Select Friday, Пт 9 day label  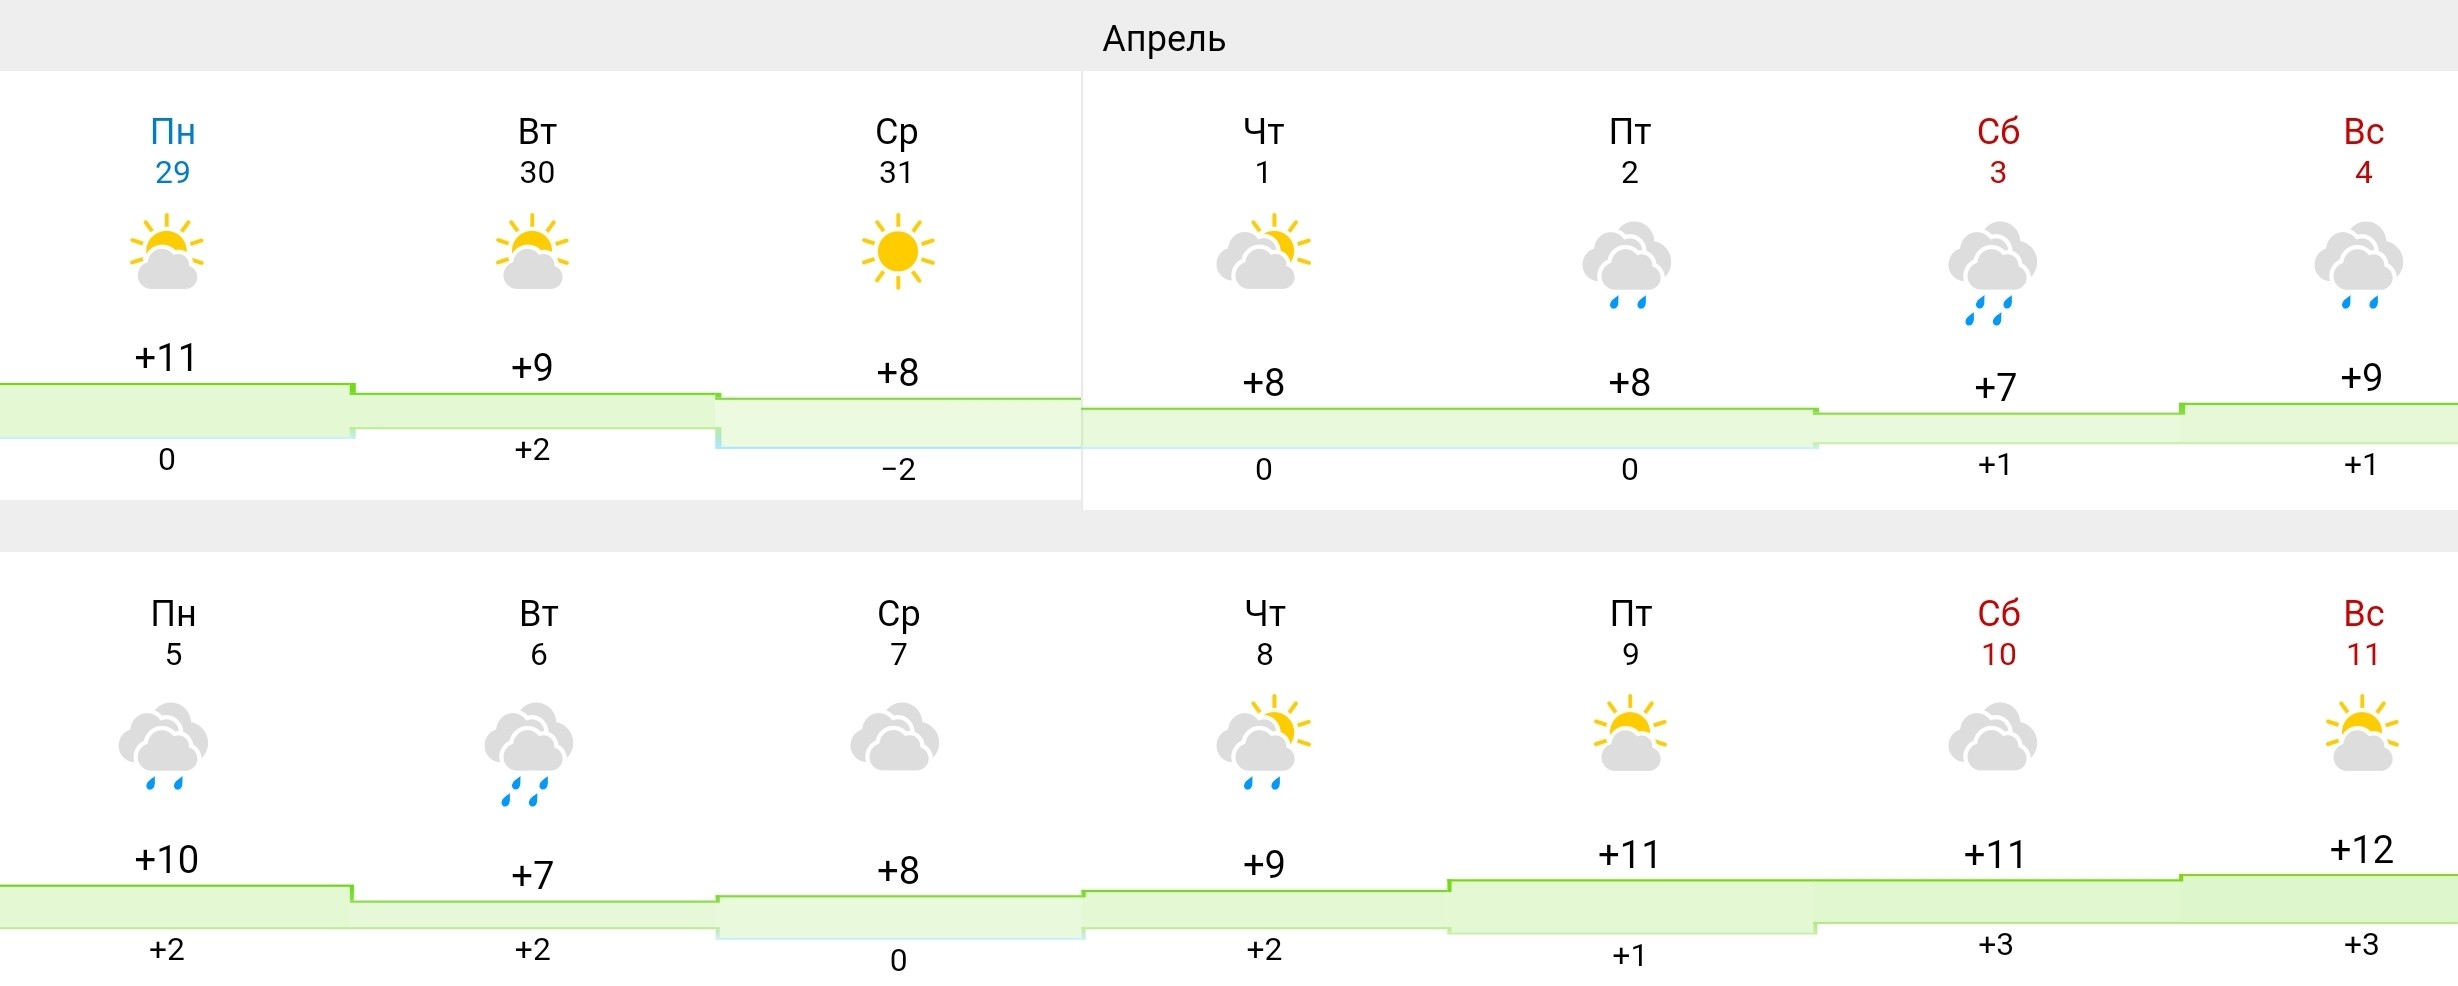point(1630,633)
